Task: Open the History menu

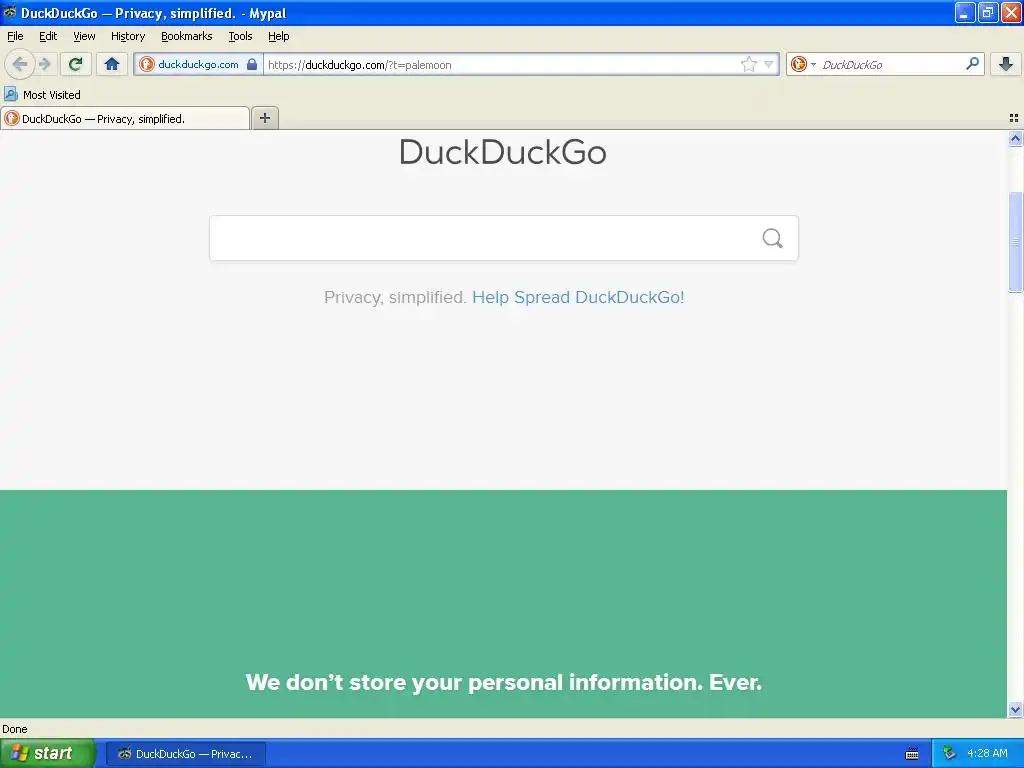Action: (128, 37)
